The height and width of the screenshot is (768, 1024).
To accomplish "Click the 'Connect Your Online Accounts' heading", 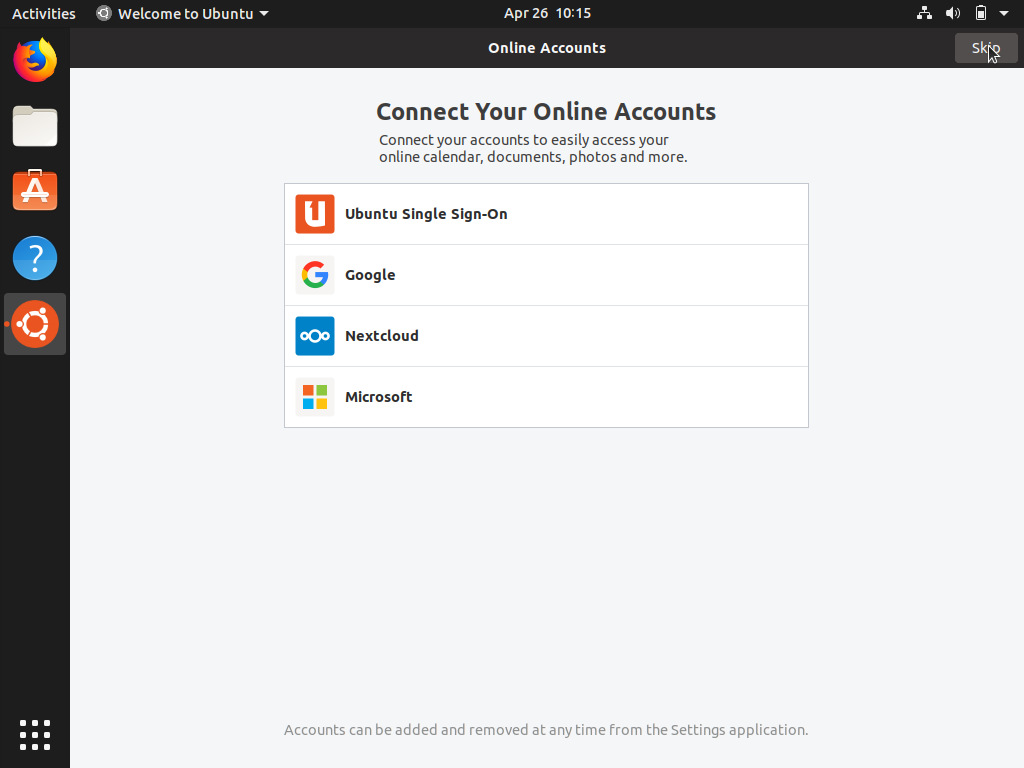I will click(546, 112).
